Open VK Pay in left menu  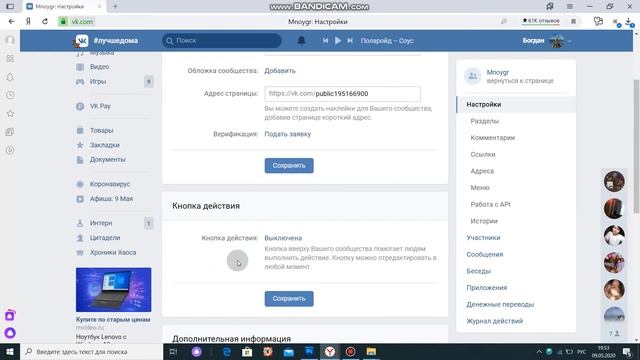[100, 106]
